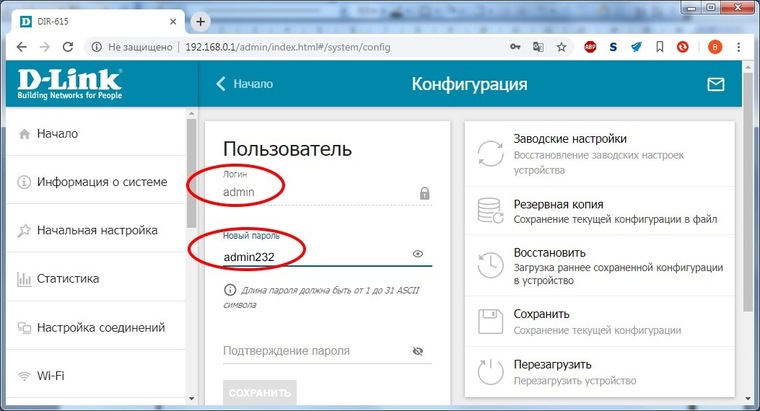Viewport: 760px width, 411px height.
Task: Toggle visibility of the new password field
Action: [418, 255]
